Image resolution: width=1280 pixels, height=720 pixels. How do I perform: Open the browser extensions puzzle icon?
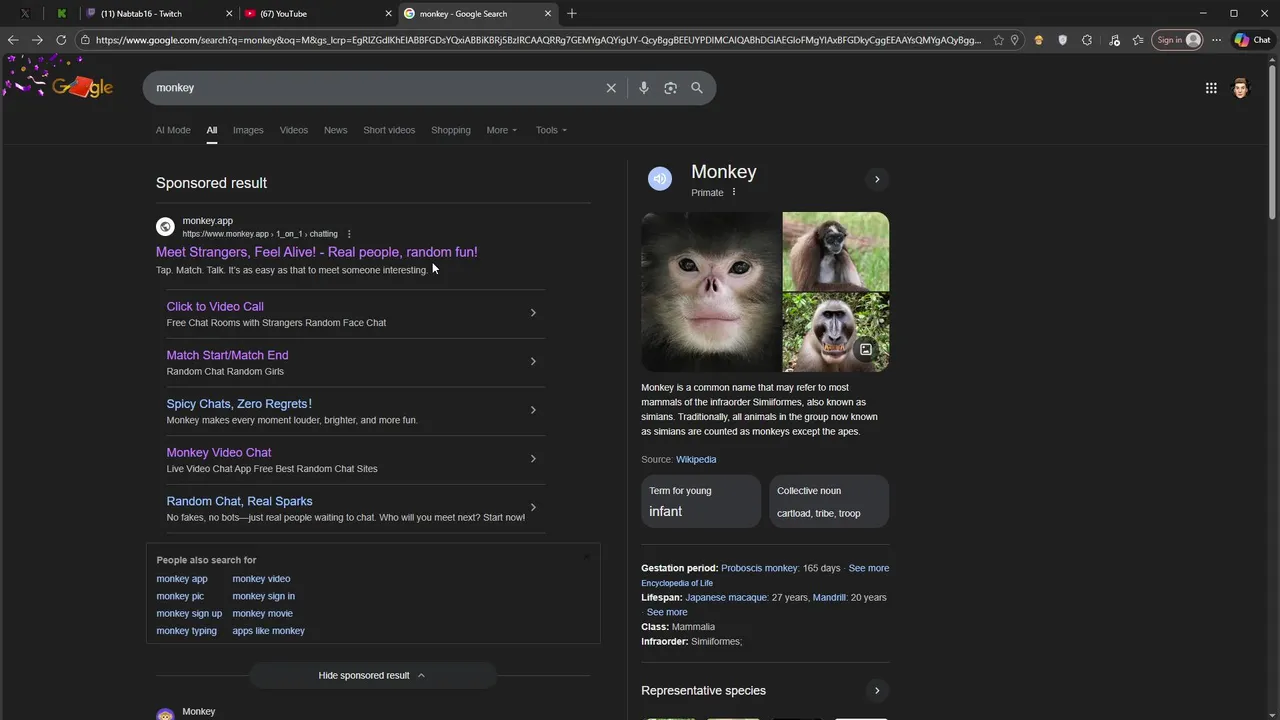1087,40
